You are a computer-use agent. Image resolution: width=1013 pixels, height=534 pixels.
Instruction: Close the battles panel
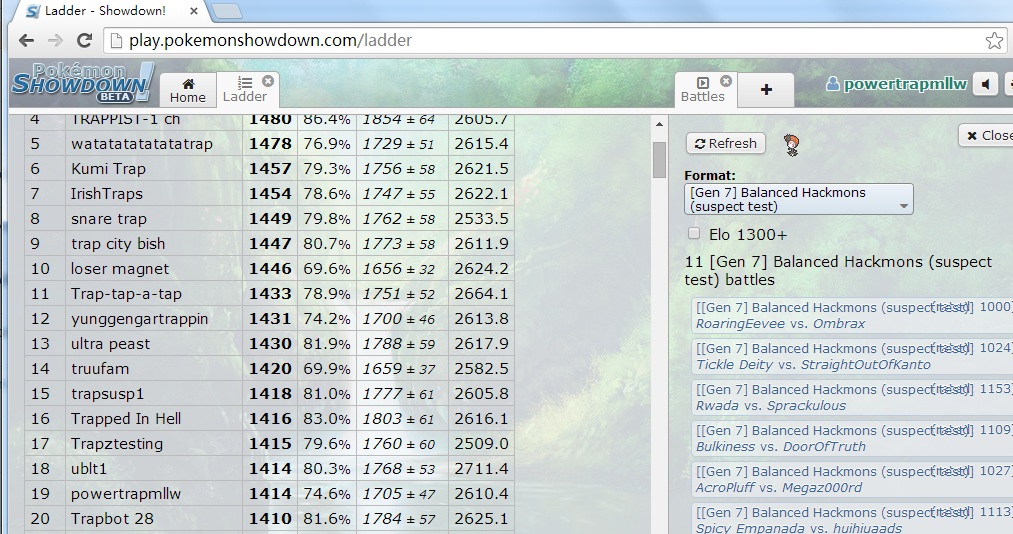pos(986,136)
